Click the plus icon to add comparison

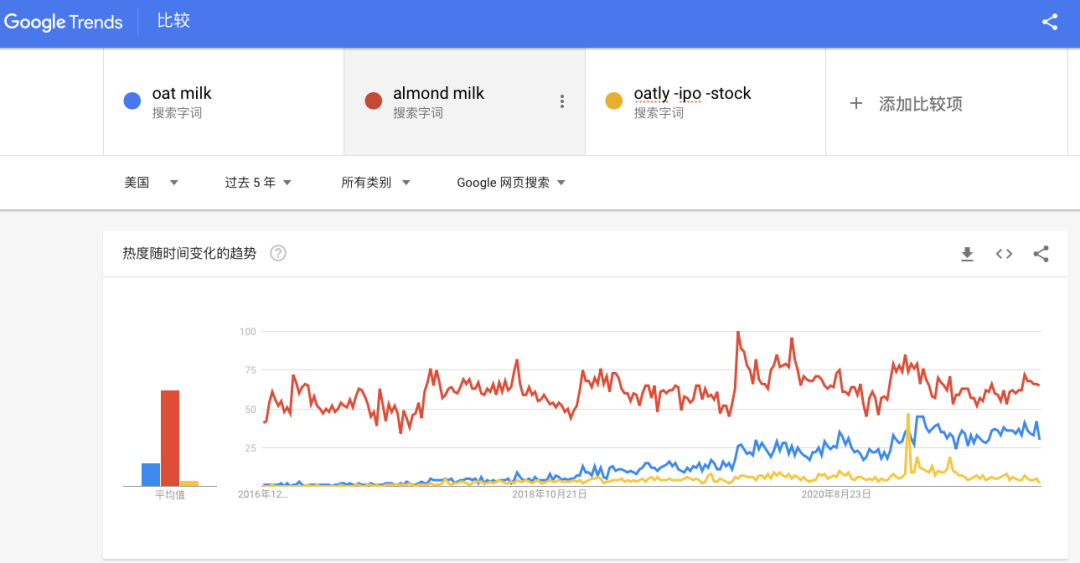(855, 103)
